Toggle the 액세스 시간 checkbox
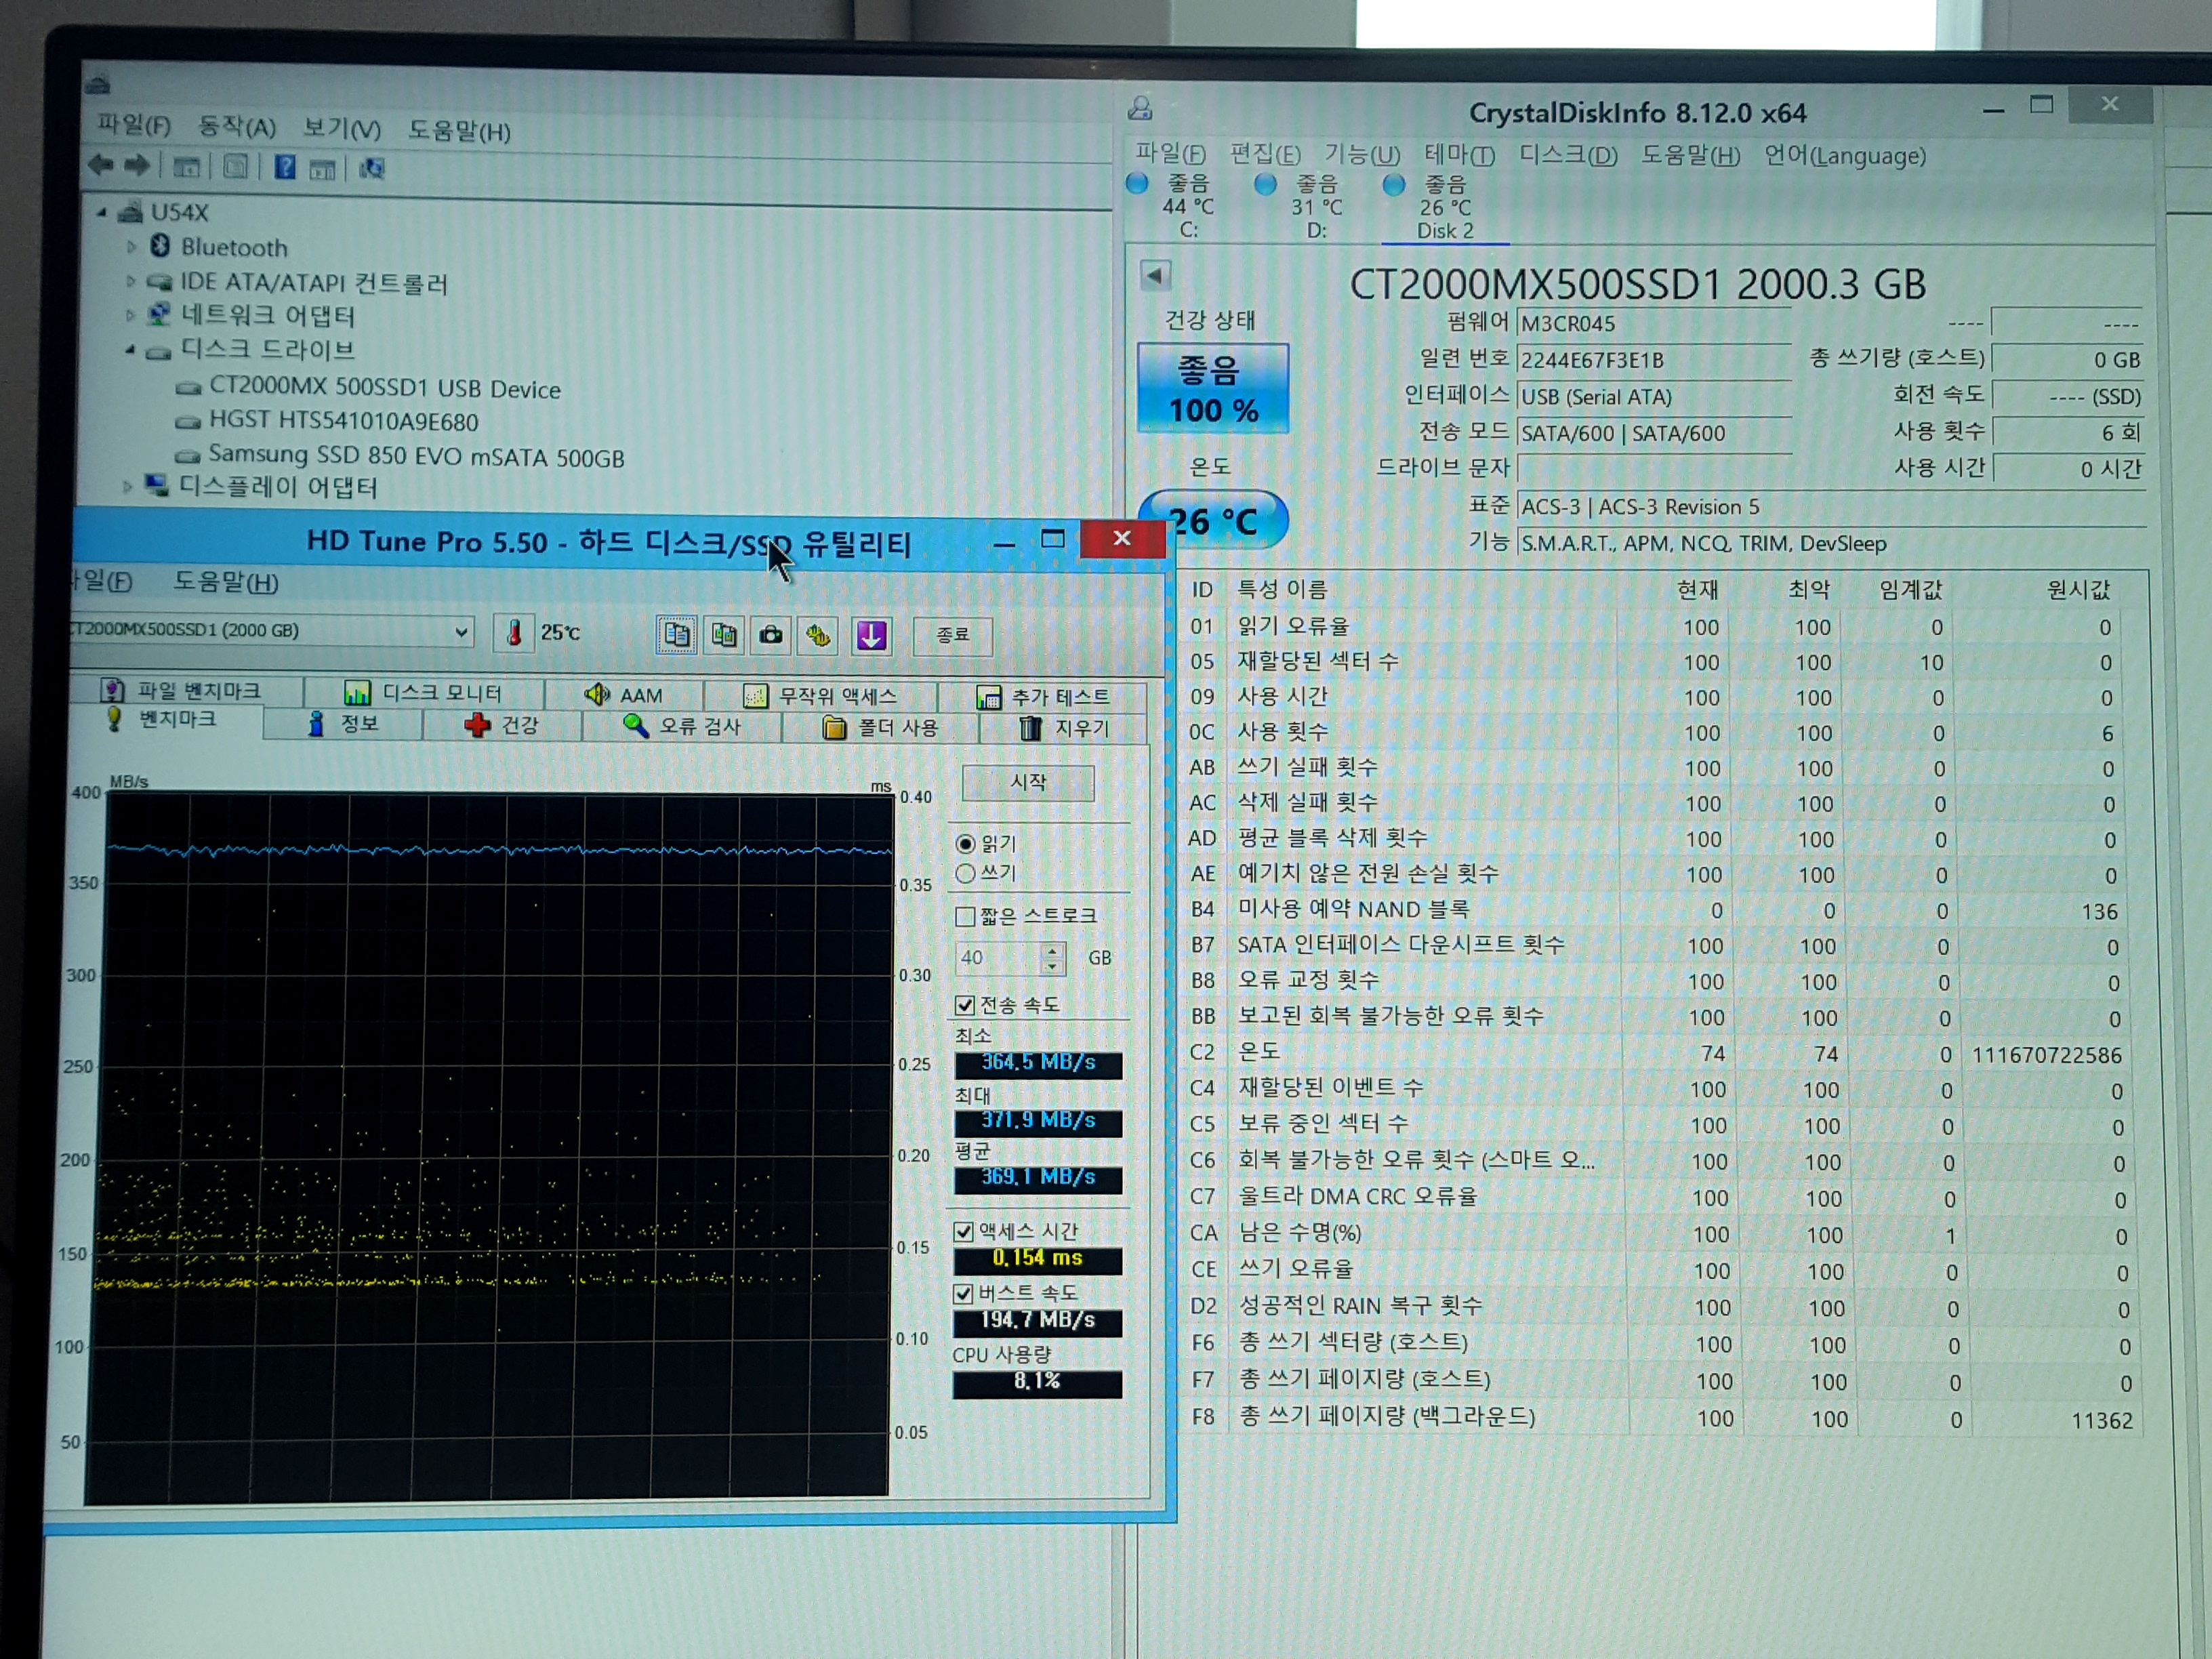This screenshot has height=1659, width=2212. coord(964,1231)
